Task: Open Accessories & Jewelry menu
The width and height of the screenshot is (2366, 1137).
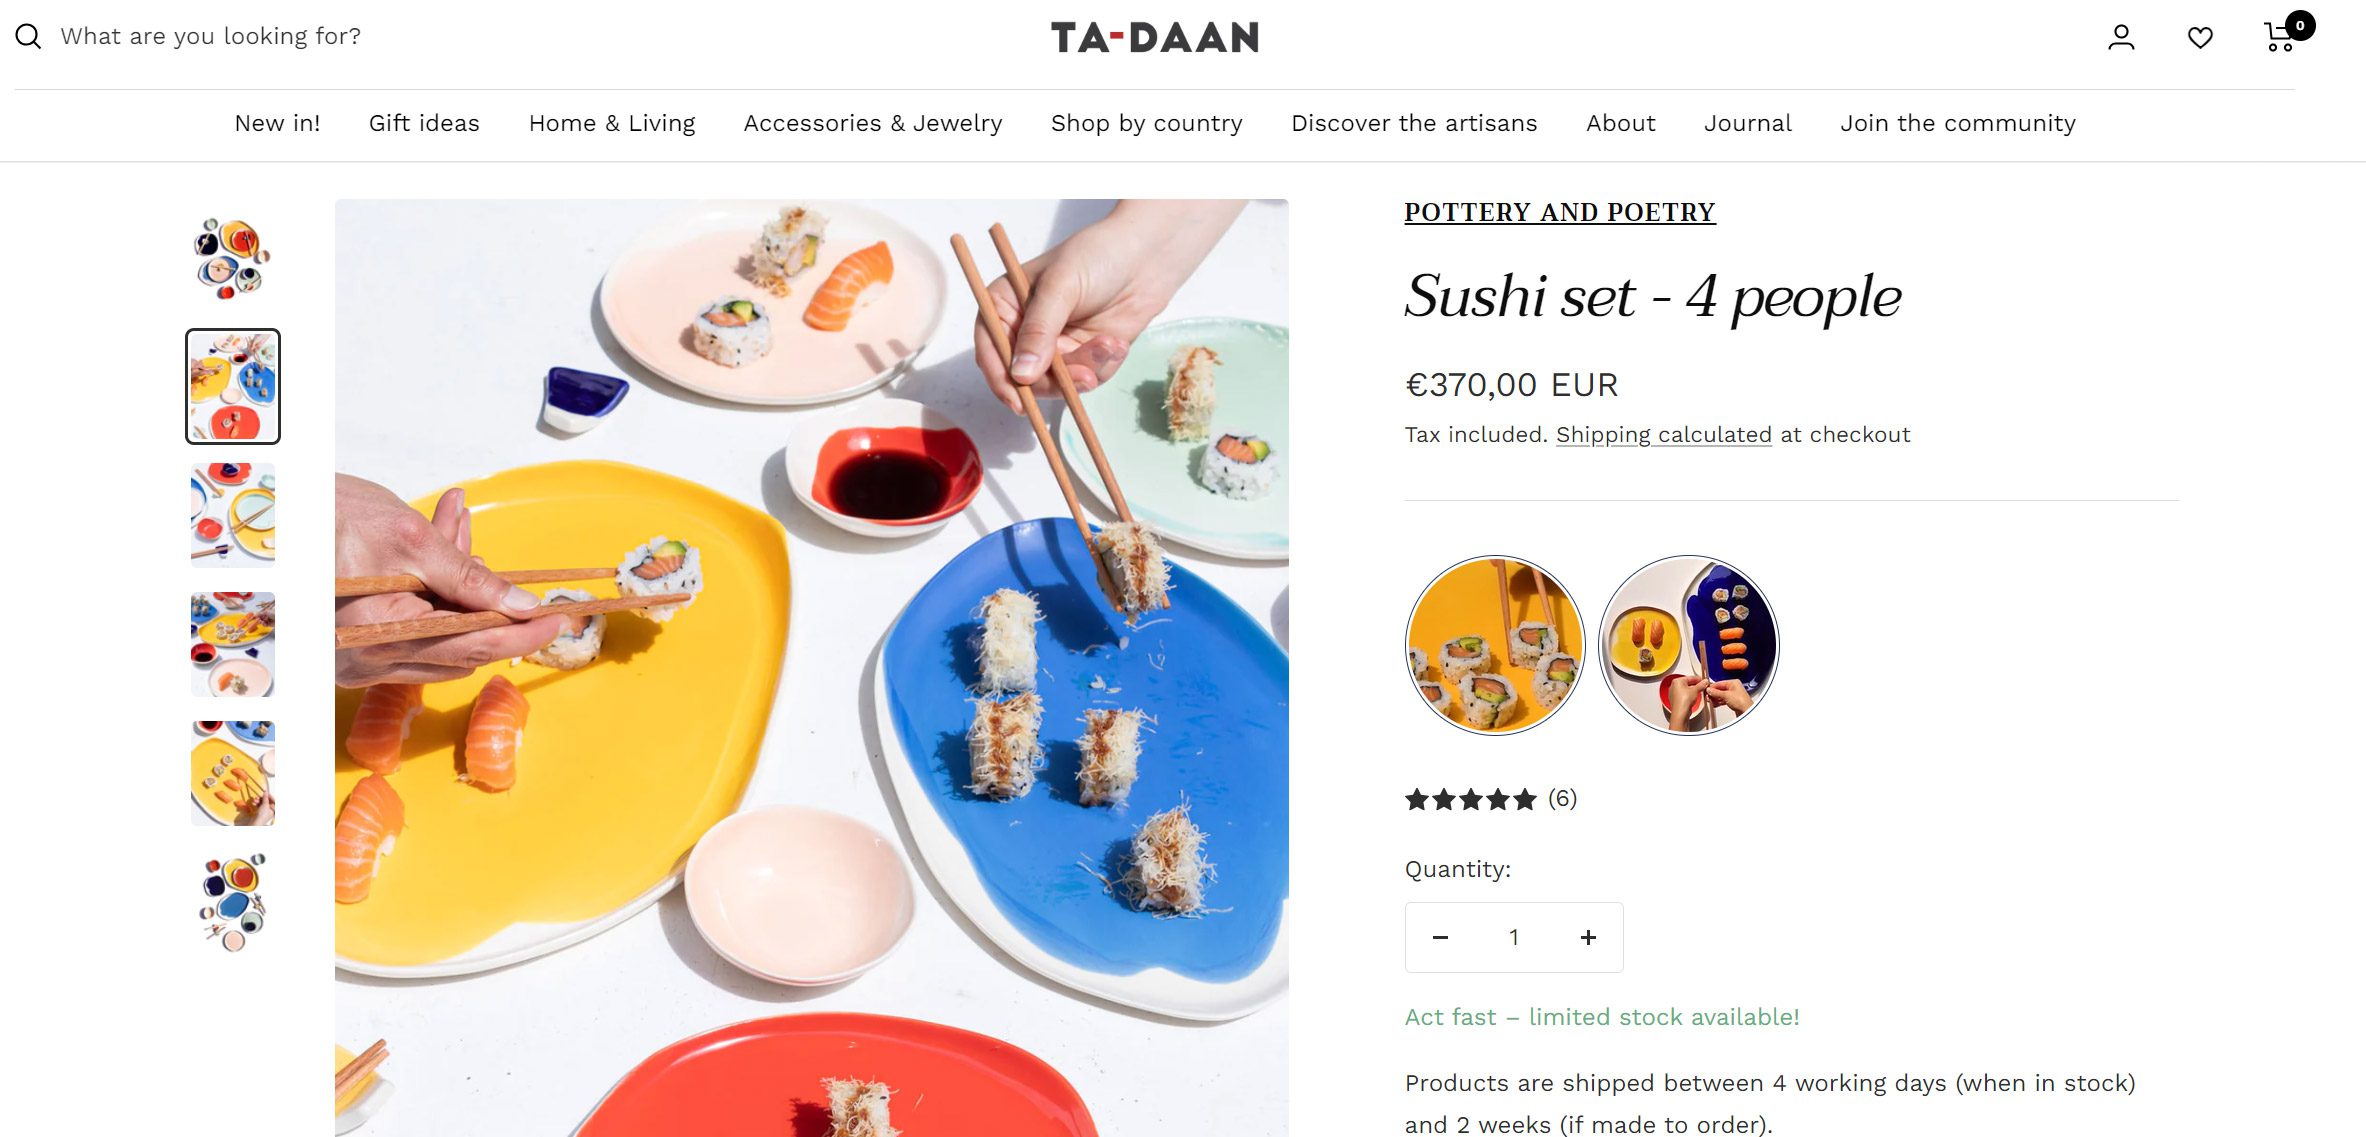Action: [x=873, y=123]
